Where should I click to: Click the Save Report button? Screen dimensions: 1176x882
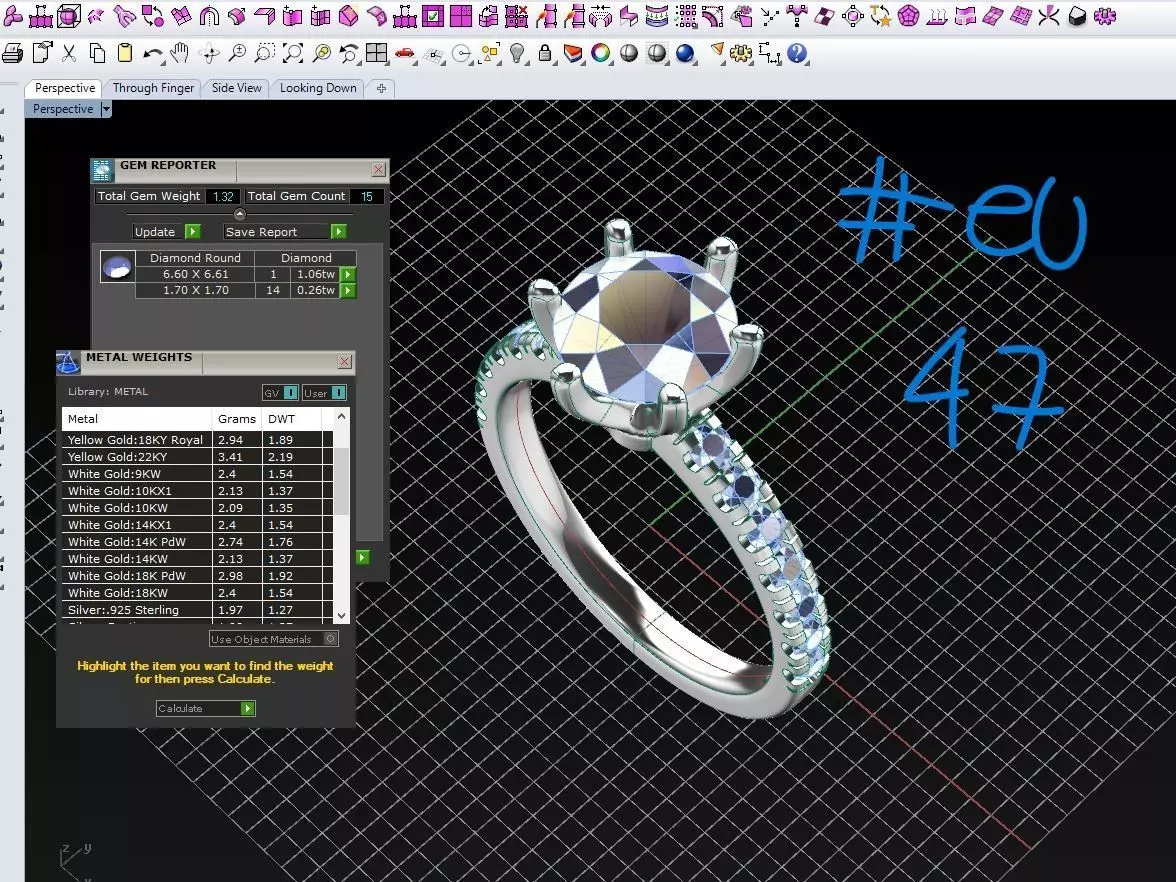point(285,232)
